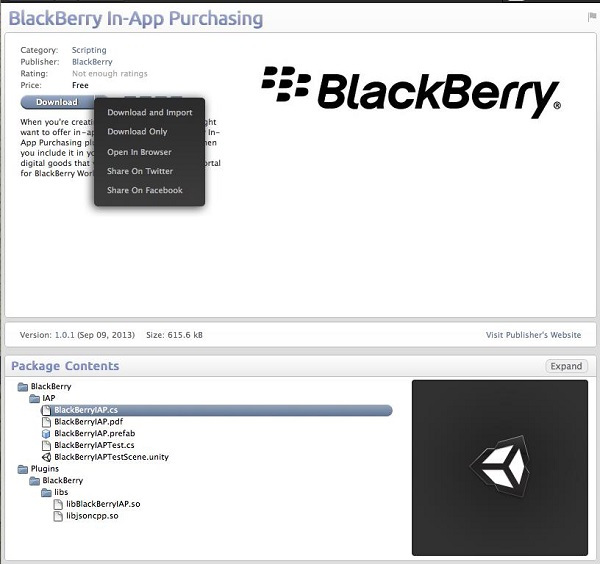Choose Download and Import from the menu
The width and height of the screenshot is (600, 564).
[150, 112]
